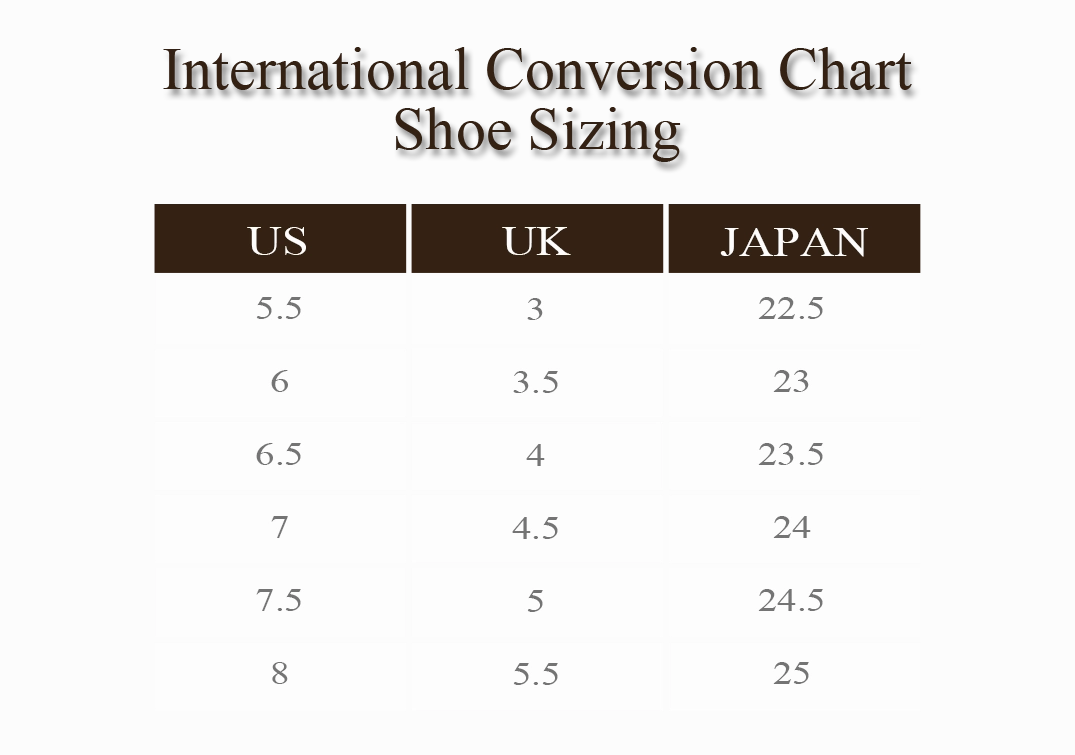The height and width of the screenshot is (755, 1075).
Task: Click the US column header
Action: tap(279, 240)
